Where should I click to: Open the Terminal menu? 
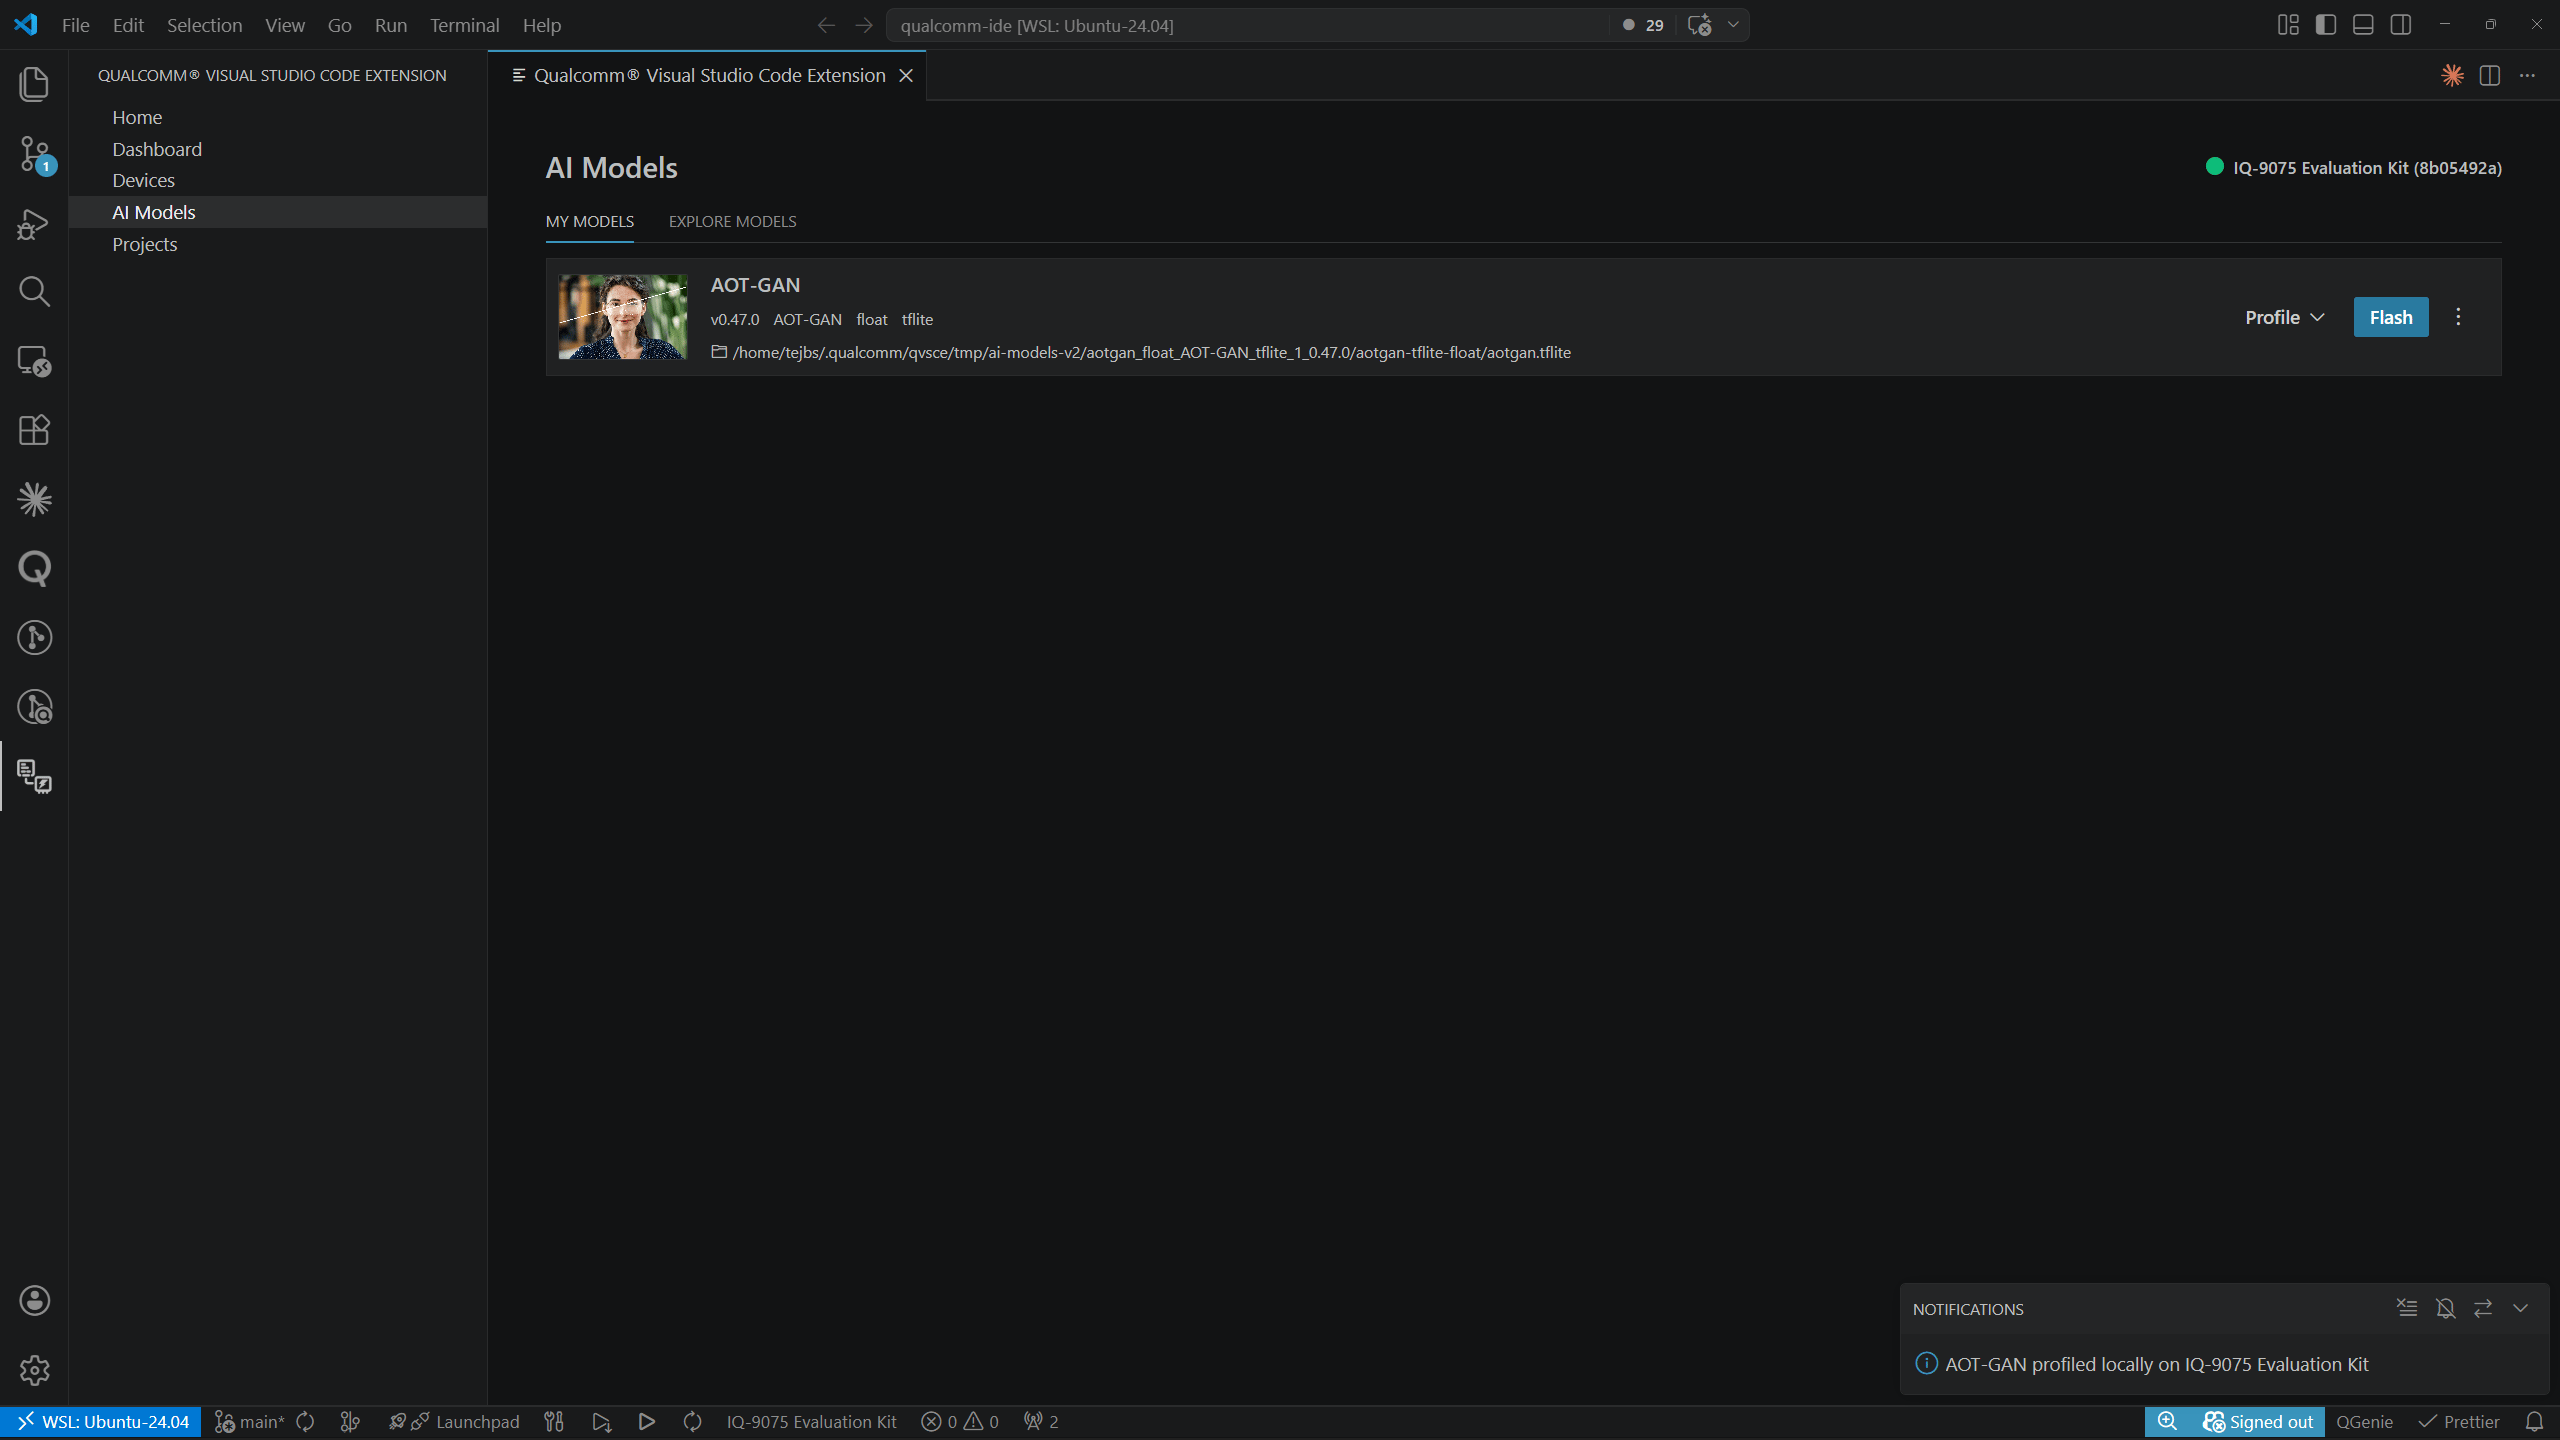click(x=464, y=25)
